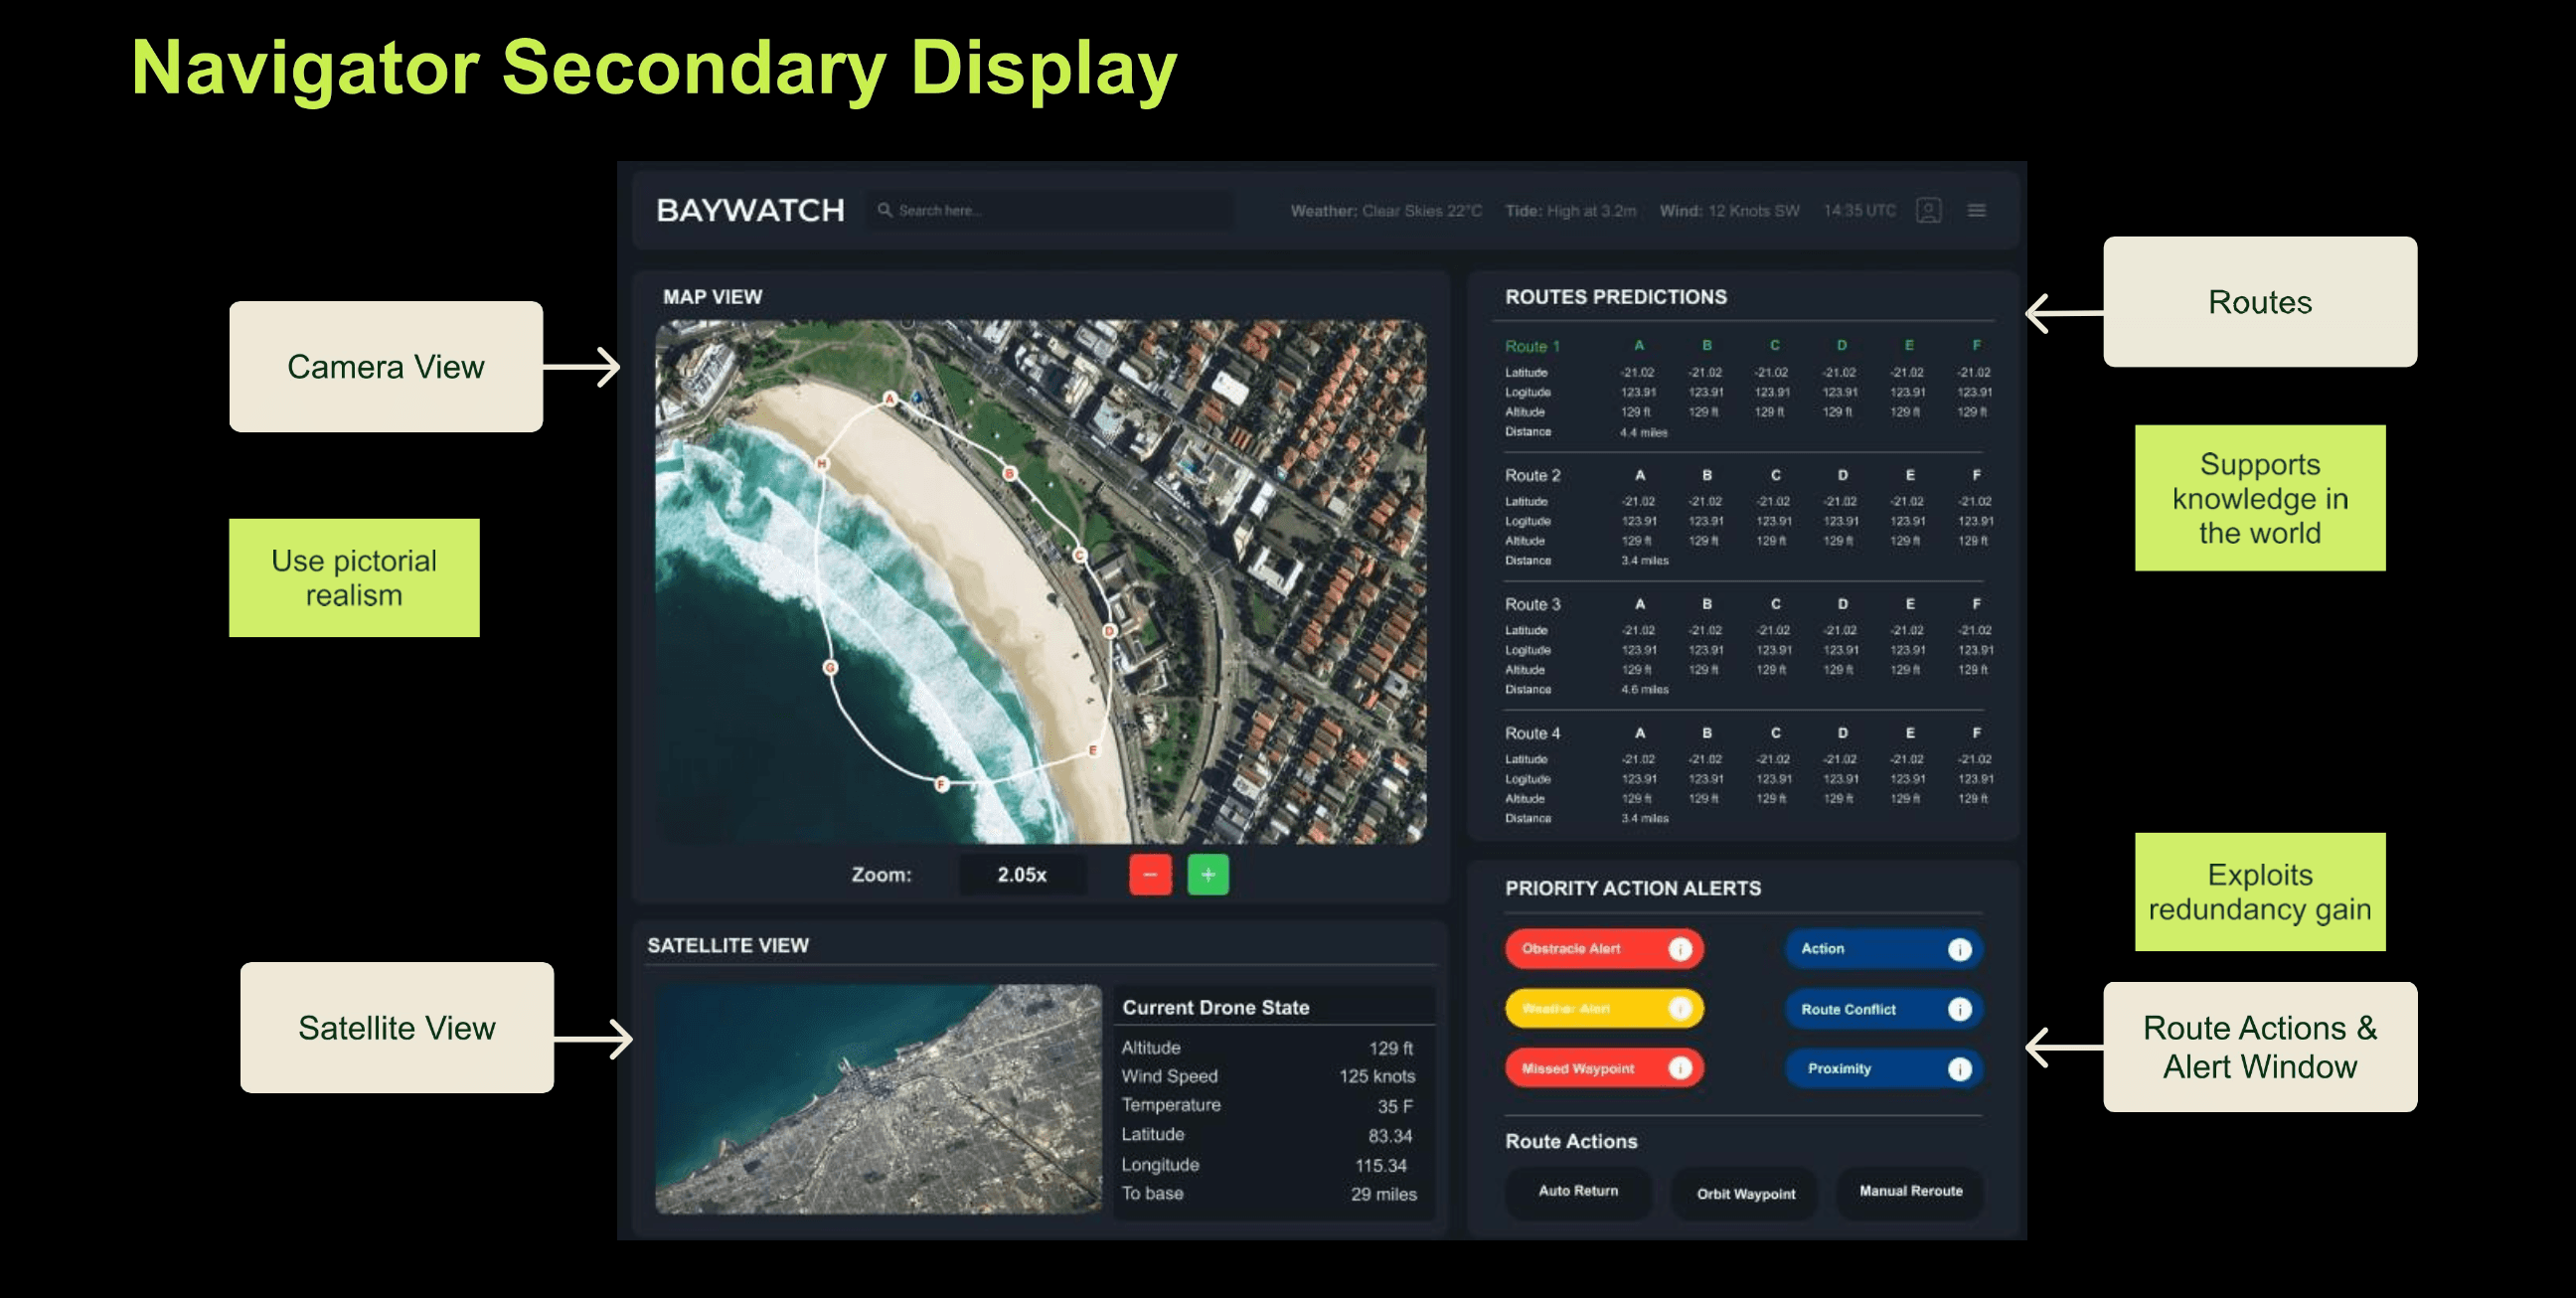Click inside the Search here field
The image size is (2576, 1298).
tap(1050, 210)
